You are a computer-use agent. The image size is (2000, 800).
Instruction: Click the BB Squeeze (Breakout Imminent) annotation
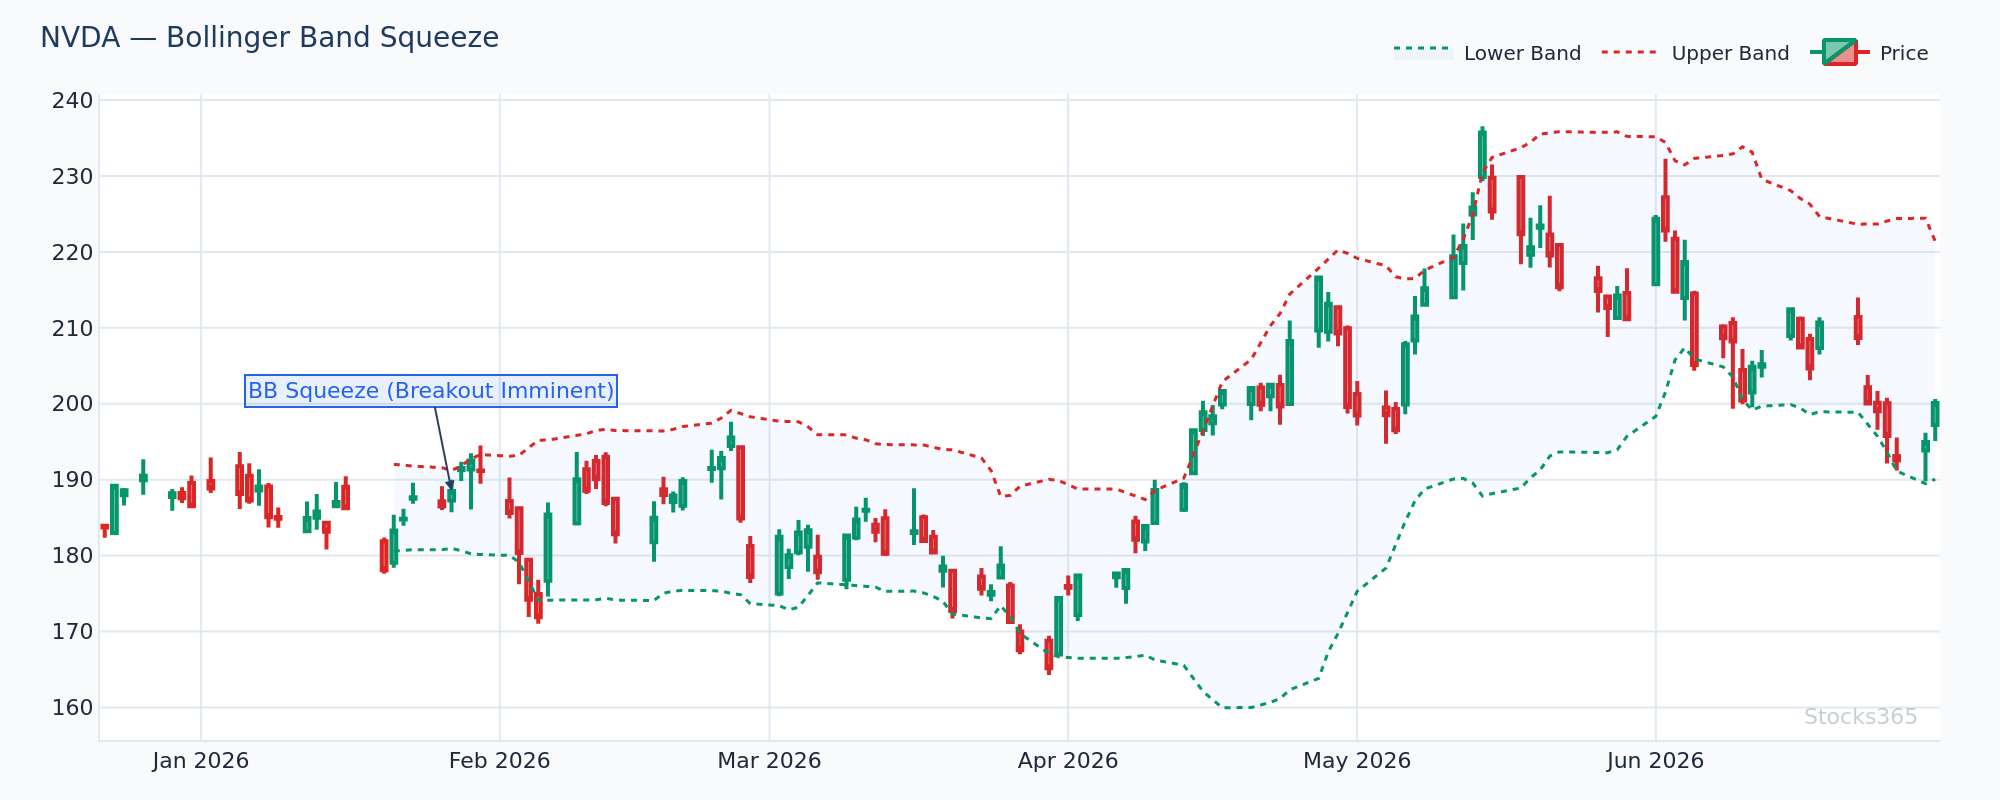pos(431,391)
